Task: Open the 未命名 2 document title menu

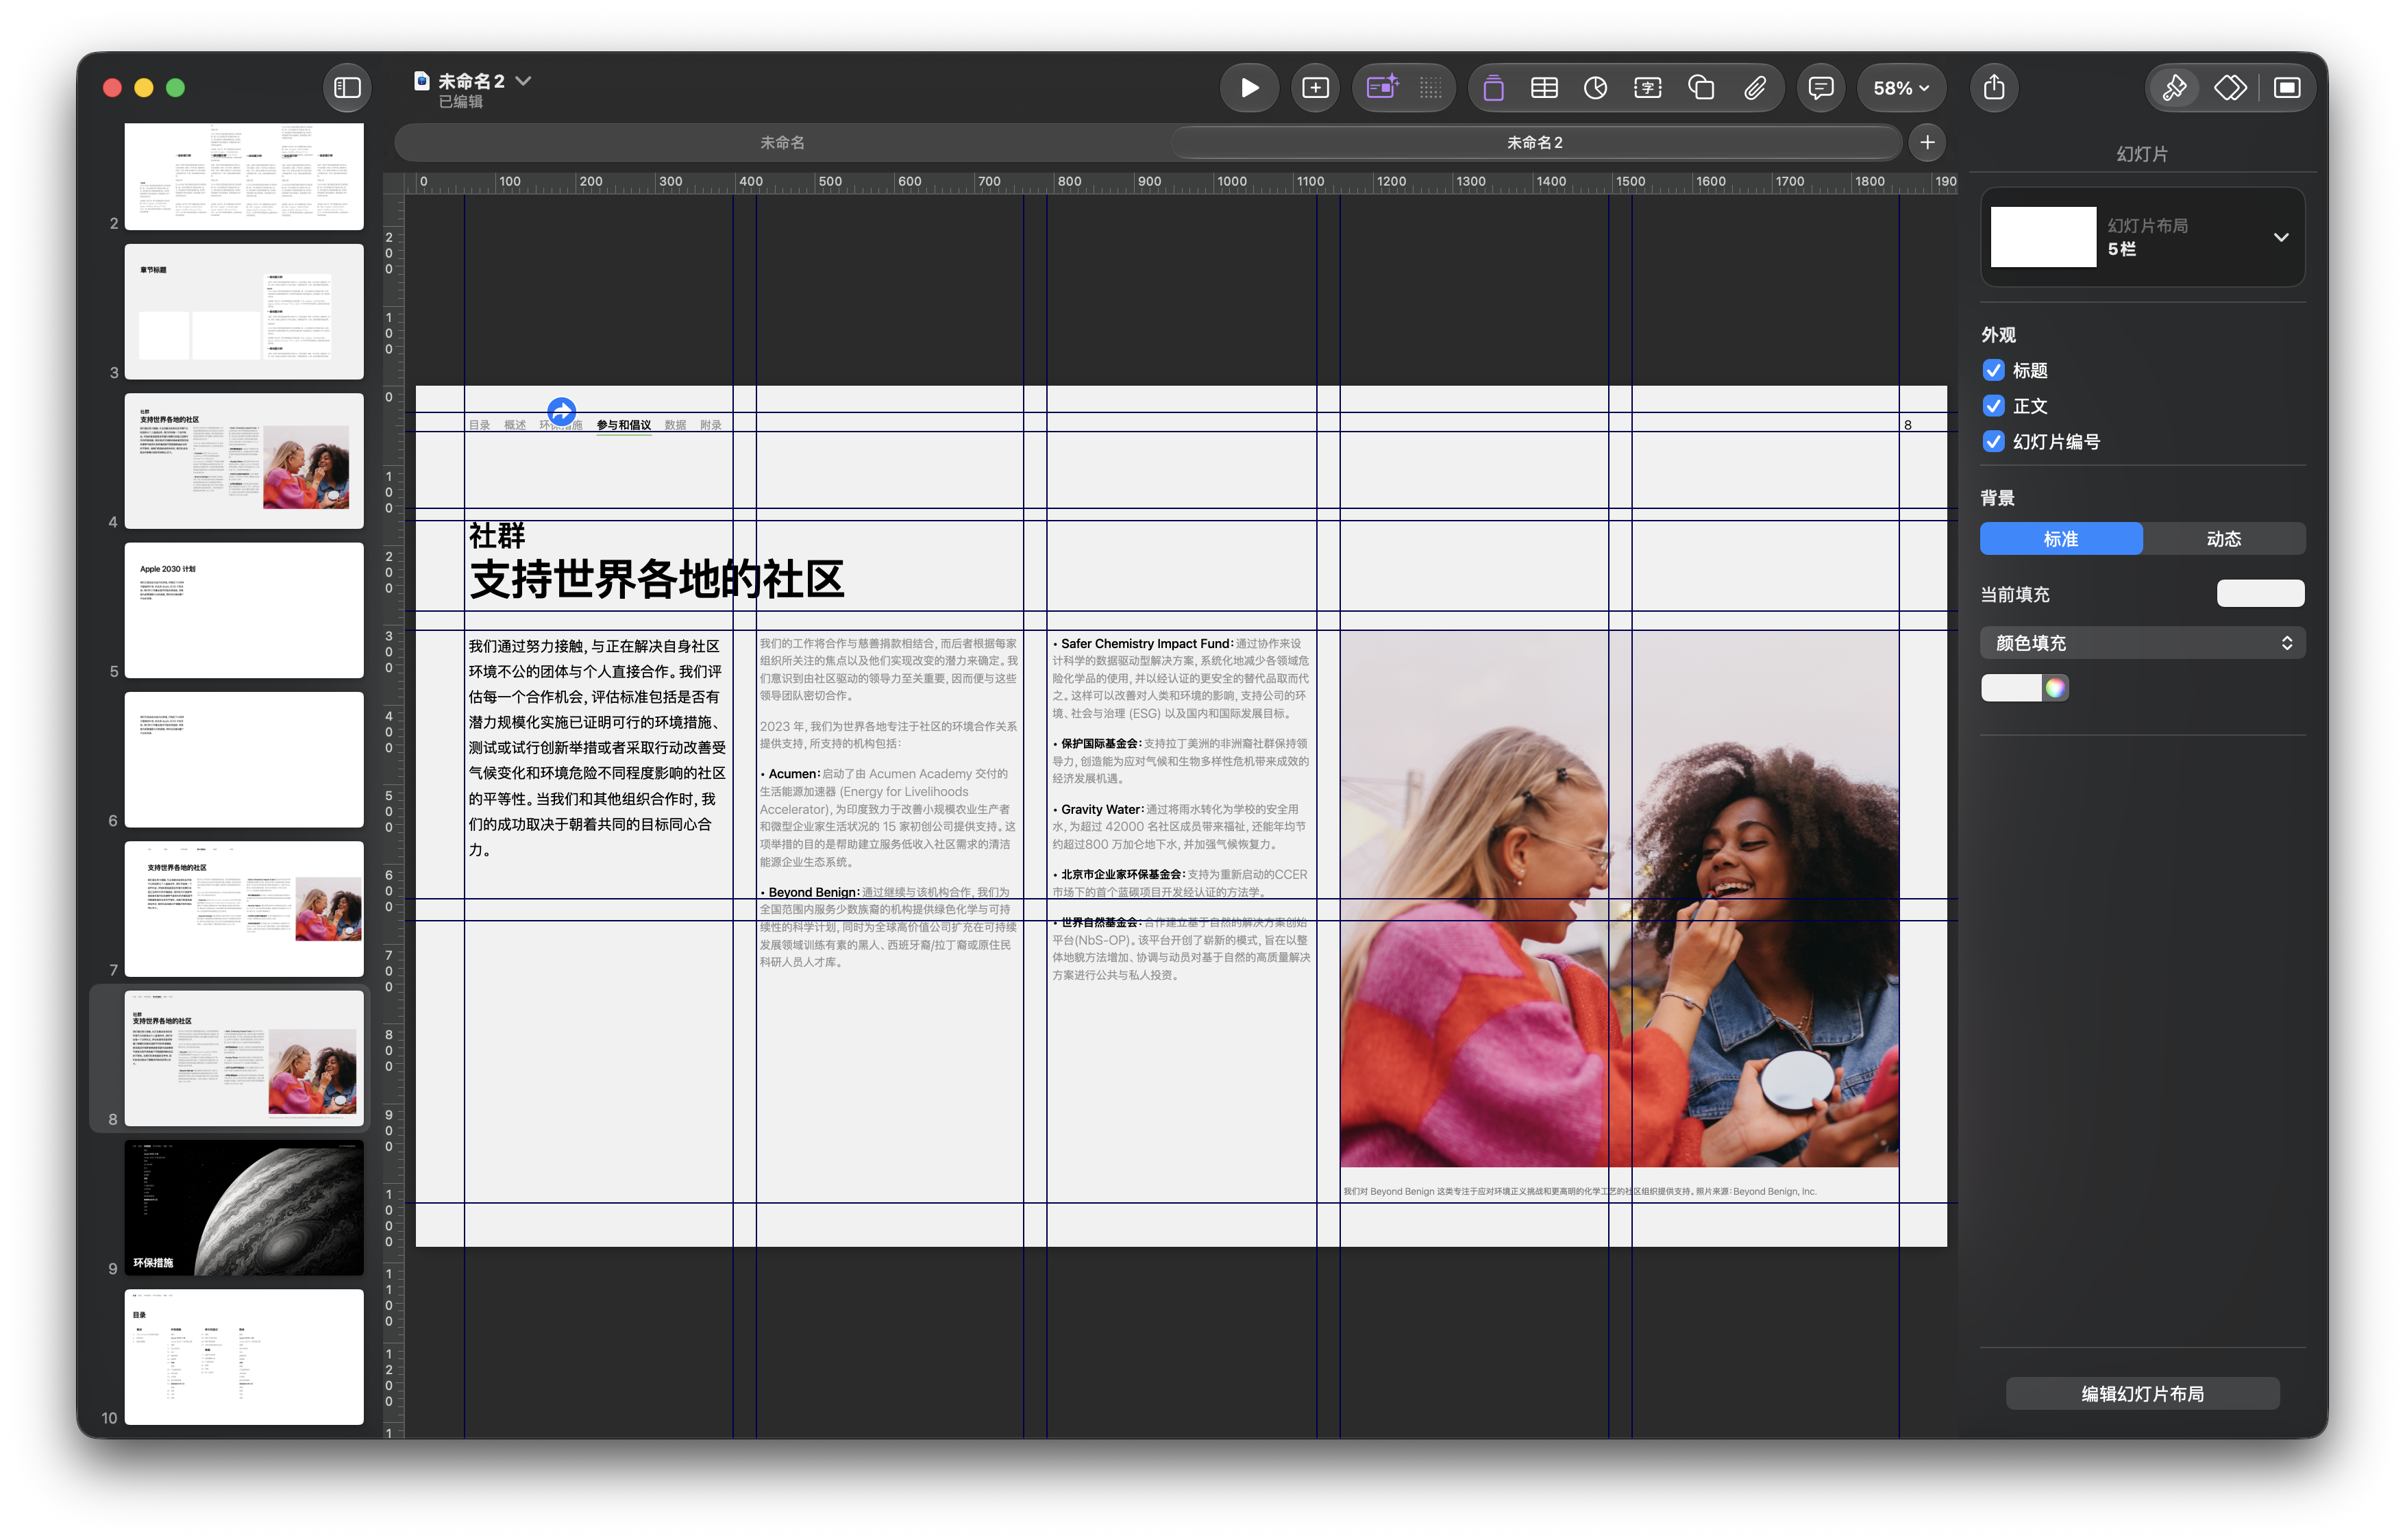Action: click(484, 81)
